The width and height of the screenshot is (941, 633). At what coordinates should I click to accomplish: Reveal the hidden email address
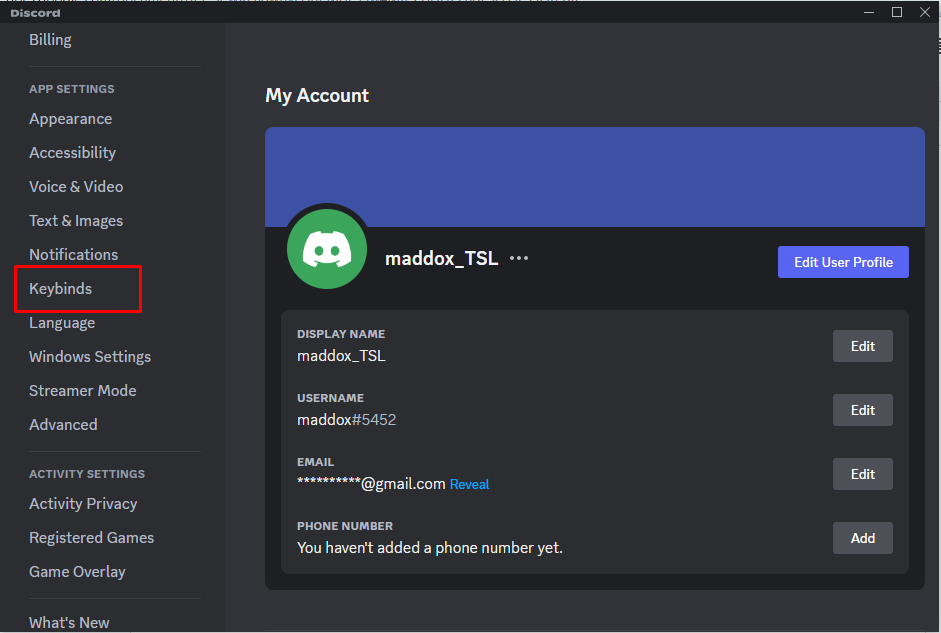point(469,484)
